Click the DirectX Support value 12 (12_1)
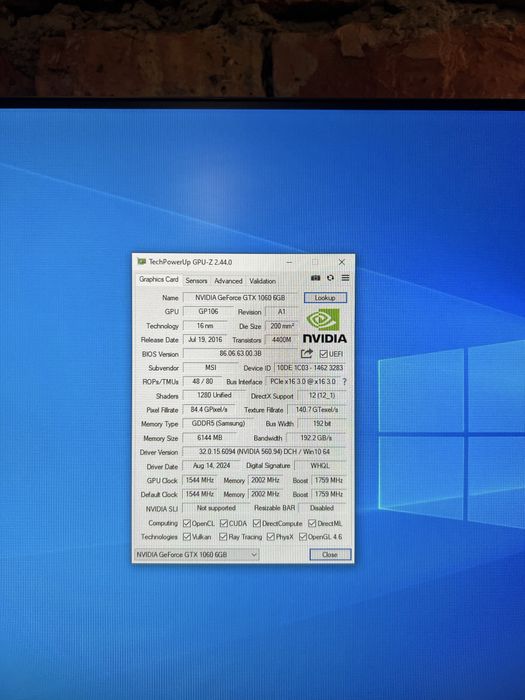Image resolution: width=525 pixels, height=700 pixels. pos(321,395)
